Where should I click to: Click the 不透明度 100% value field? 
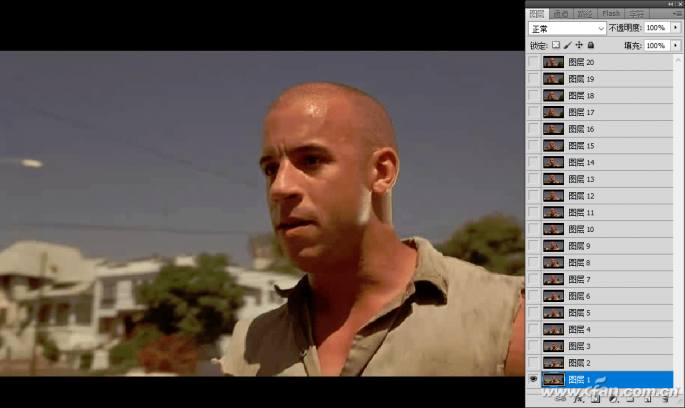657,28
